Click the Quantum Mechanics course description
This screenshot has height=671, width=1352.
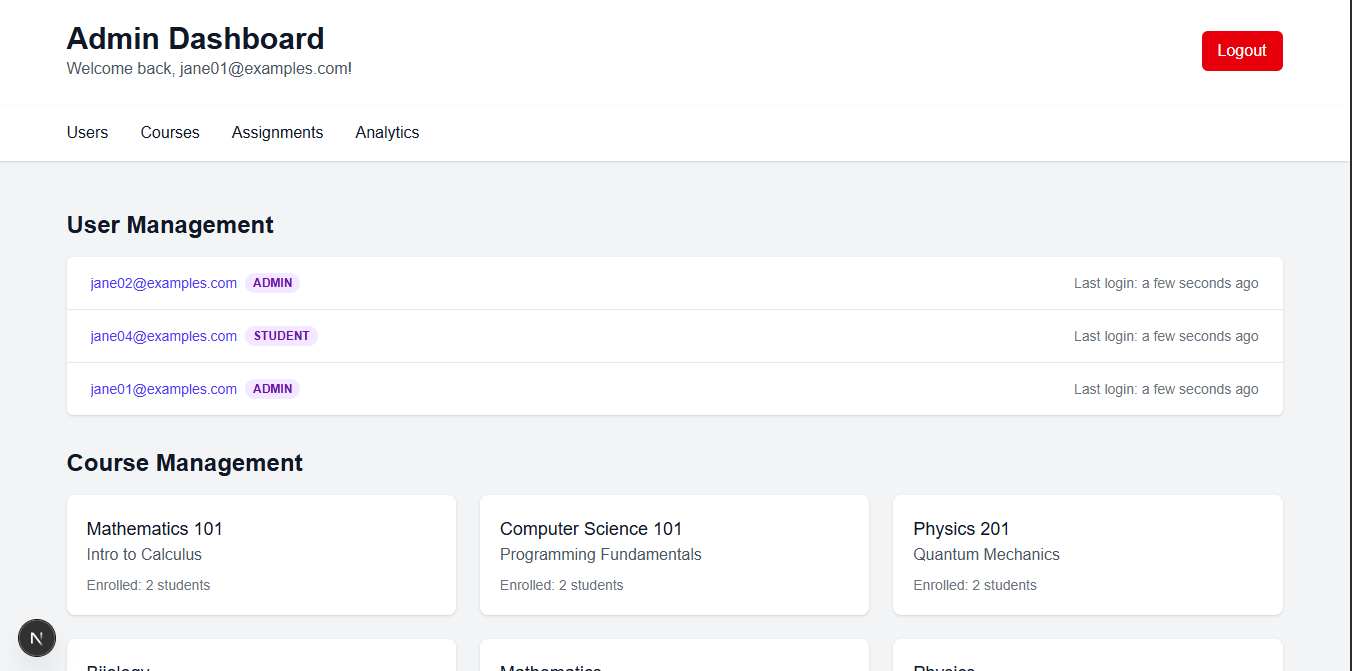(986, 554)
